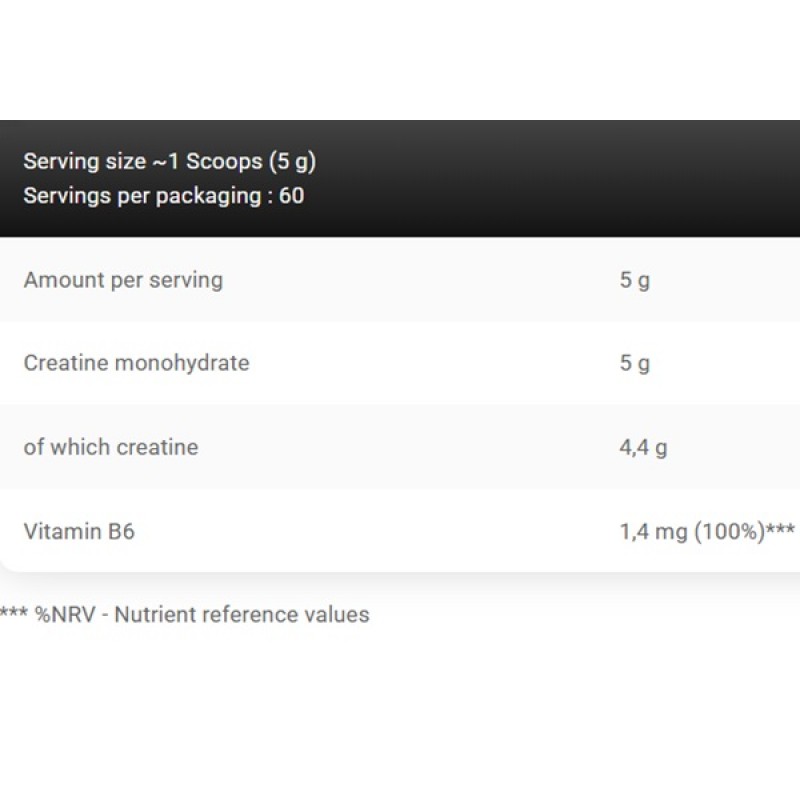Click the "Creatine monohydrate" row label
Image resolution: width=800 pixels, height=800 pixels.
click(136, 363)
